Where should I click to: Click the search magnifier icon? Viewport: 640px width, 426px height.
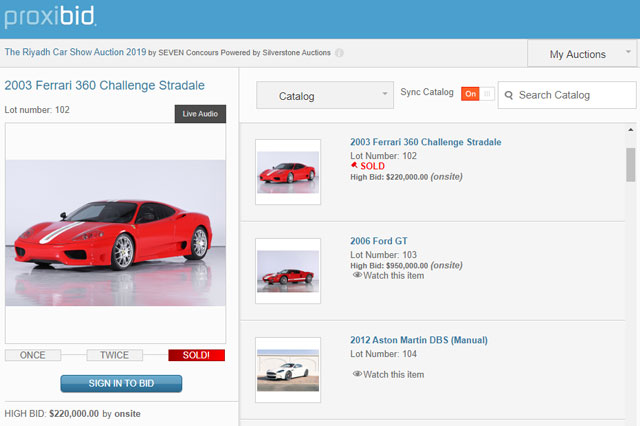click(x=509, y=95)
